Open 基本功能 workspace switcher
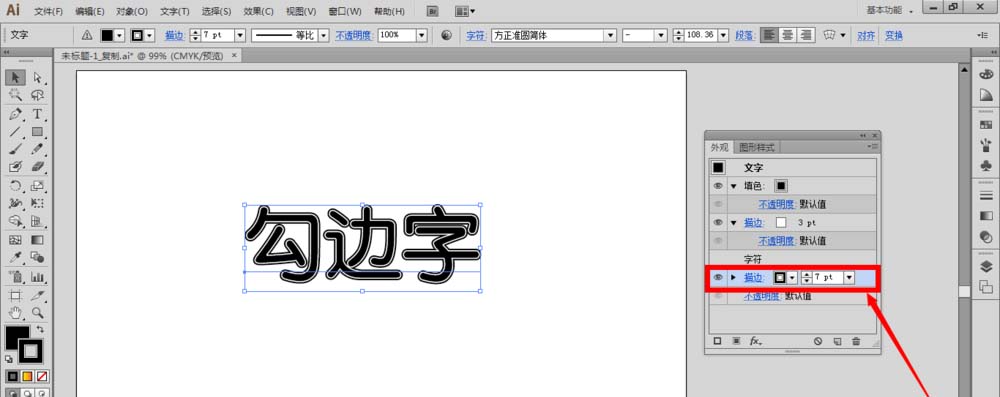 (x=889, y=10)
